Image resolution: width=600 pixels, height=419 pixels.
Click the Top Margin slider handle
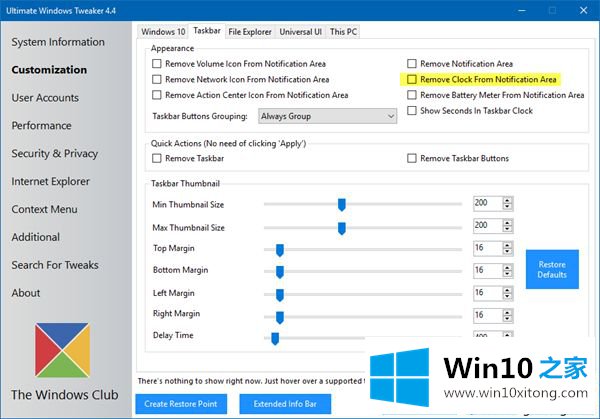pyautogui.click(x=280, y=250)
